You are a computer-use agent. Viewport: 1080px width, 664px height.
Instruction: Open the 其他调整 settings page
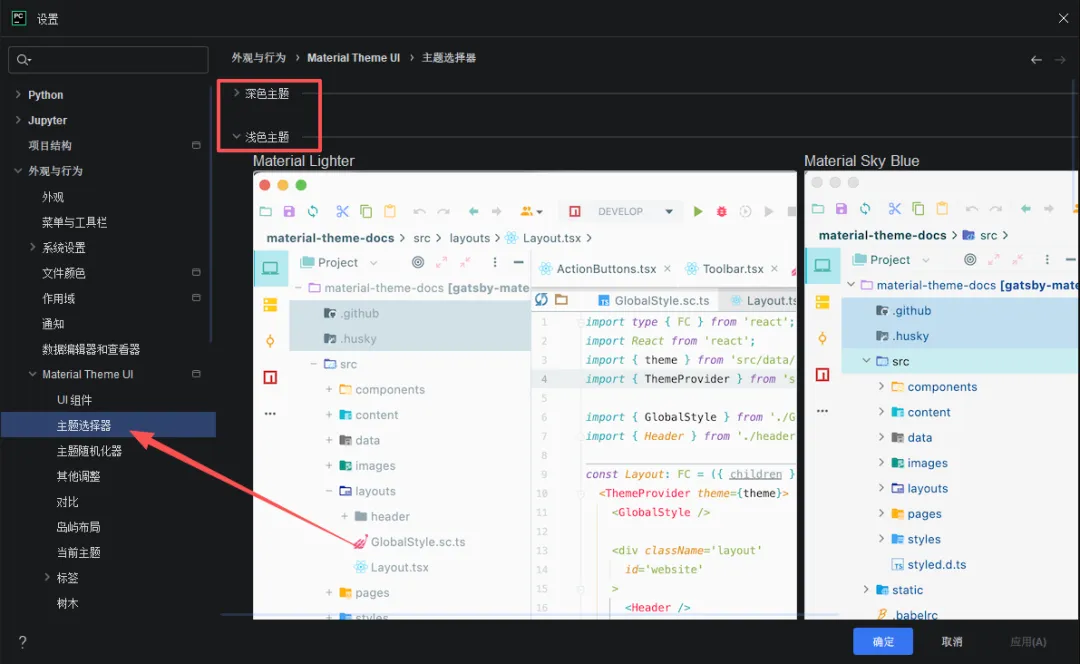coord(79,476)
